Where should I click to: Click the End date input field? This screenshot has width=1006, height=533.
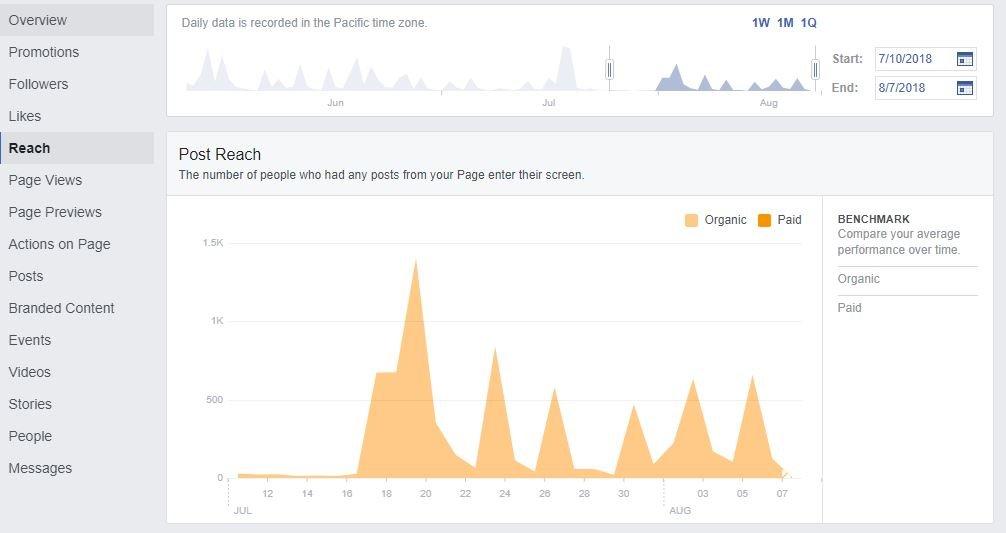[x=926, y=88]
